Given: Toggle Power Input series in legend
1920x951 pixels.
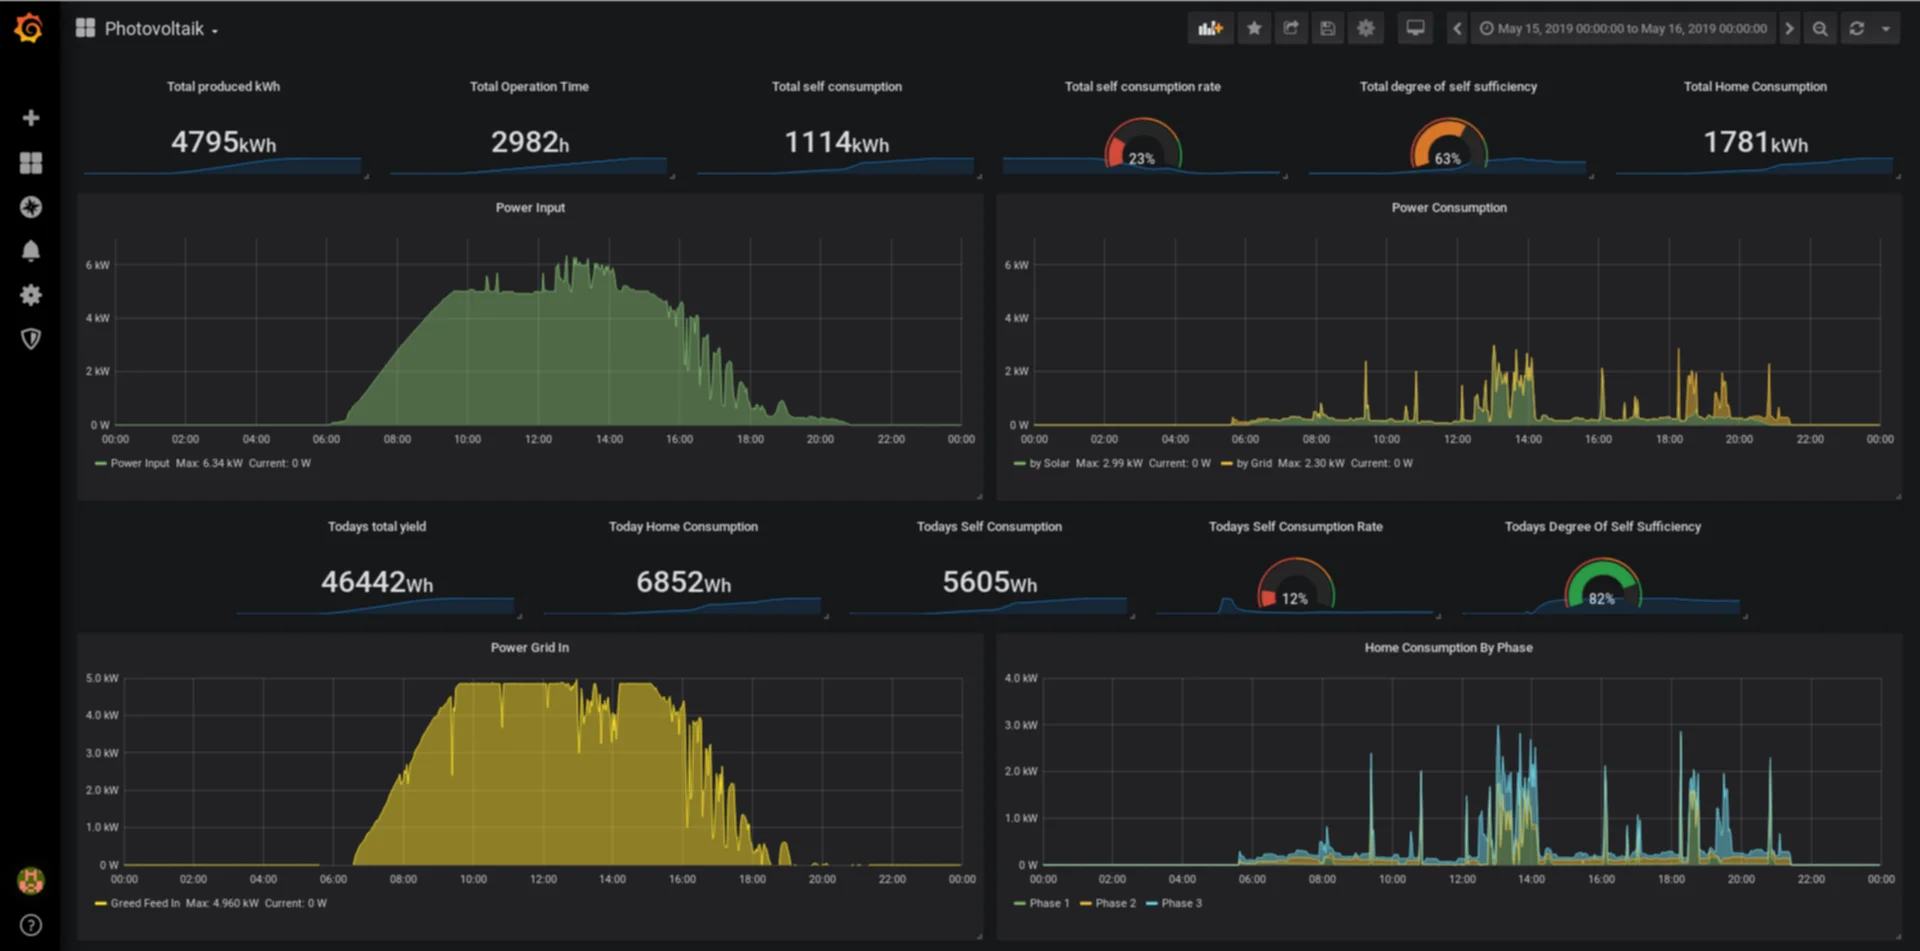Looking at the screenshot, I should tap(139, 464).
